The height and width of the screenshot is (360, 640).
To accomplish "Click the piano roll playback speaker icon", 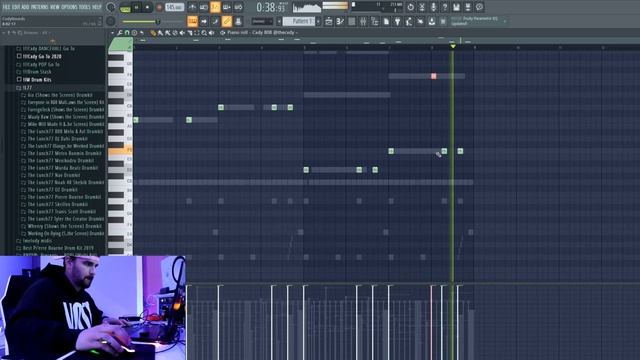I will pyautogui.click(x=211, y=33).
